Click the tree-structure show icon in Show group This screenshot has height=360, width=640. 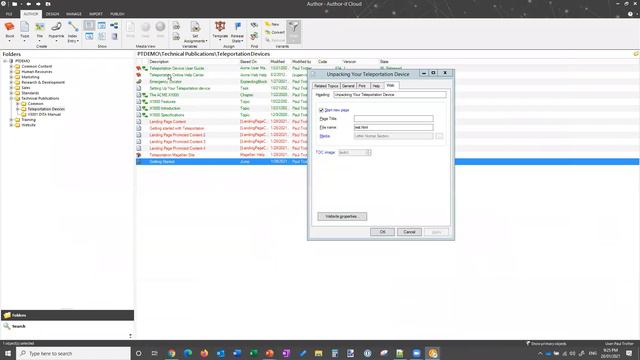click(x=114, y=26)
